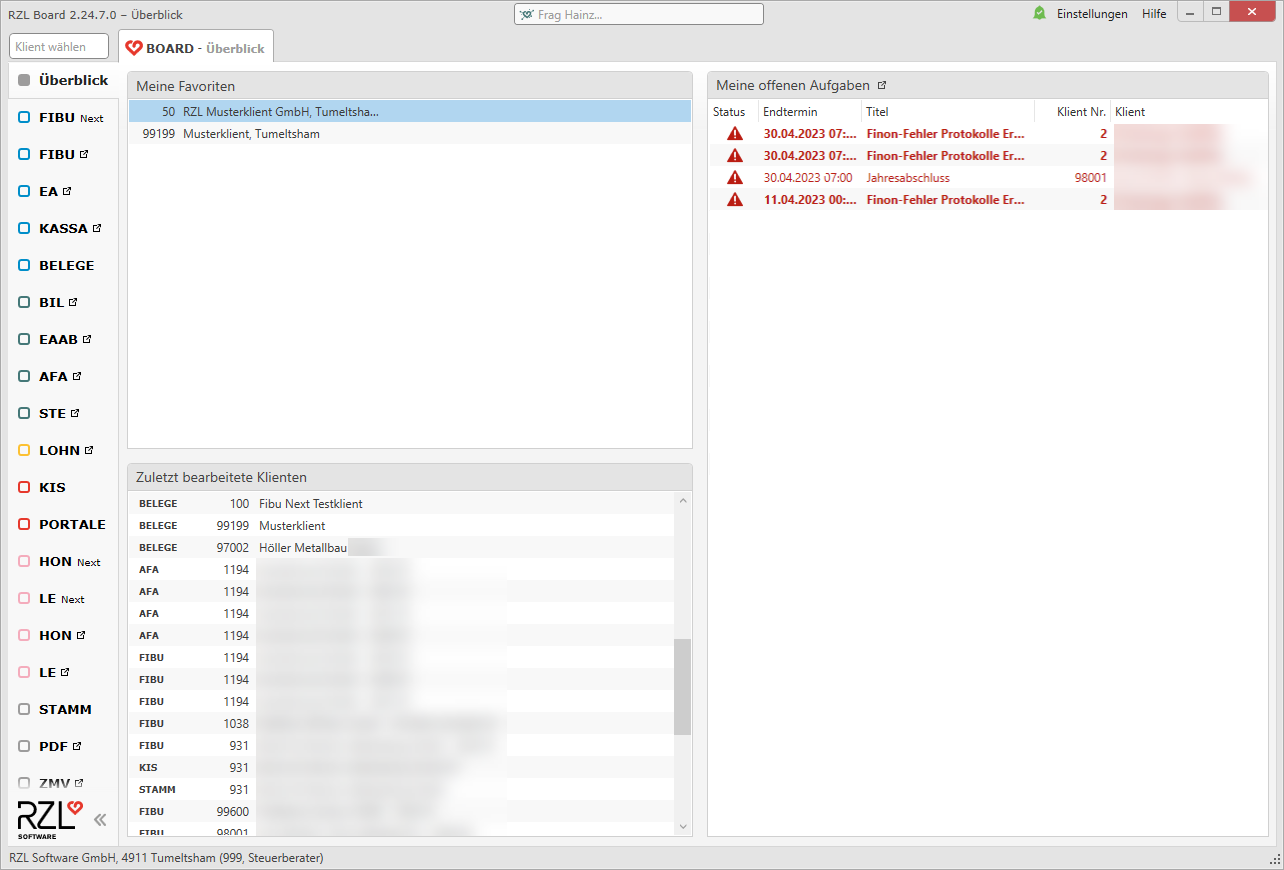Click the warning icon beside the Jahresabschluss task
This screenshot has height=870, width=1284.
click(x=735, y=177)
